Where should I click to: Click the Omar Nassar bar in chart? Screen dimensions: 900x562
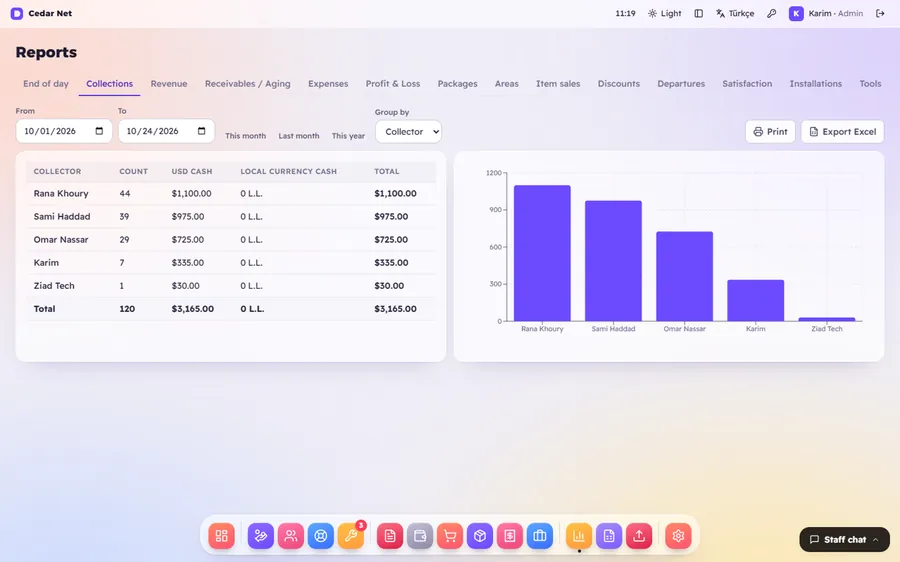click(x=684, y=276)
